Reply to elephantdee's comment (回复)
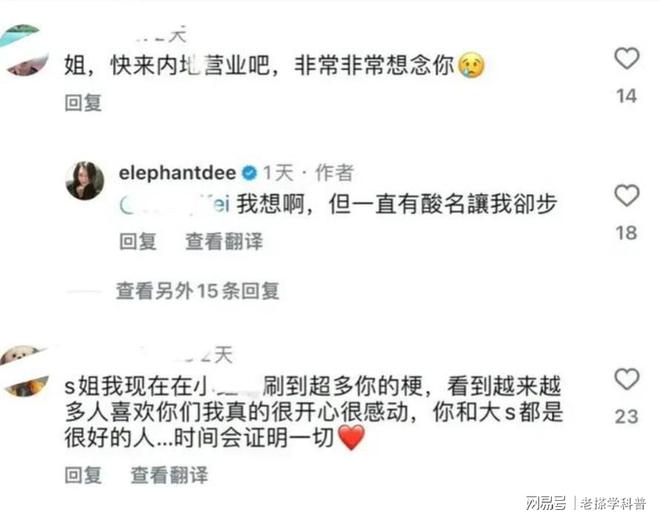The image size is (660, 518). tap(138, 241)
